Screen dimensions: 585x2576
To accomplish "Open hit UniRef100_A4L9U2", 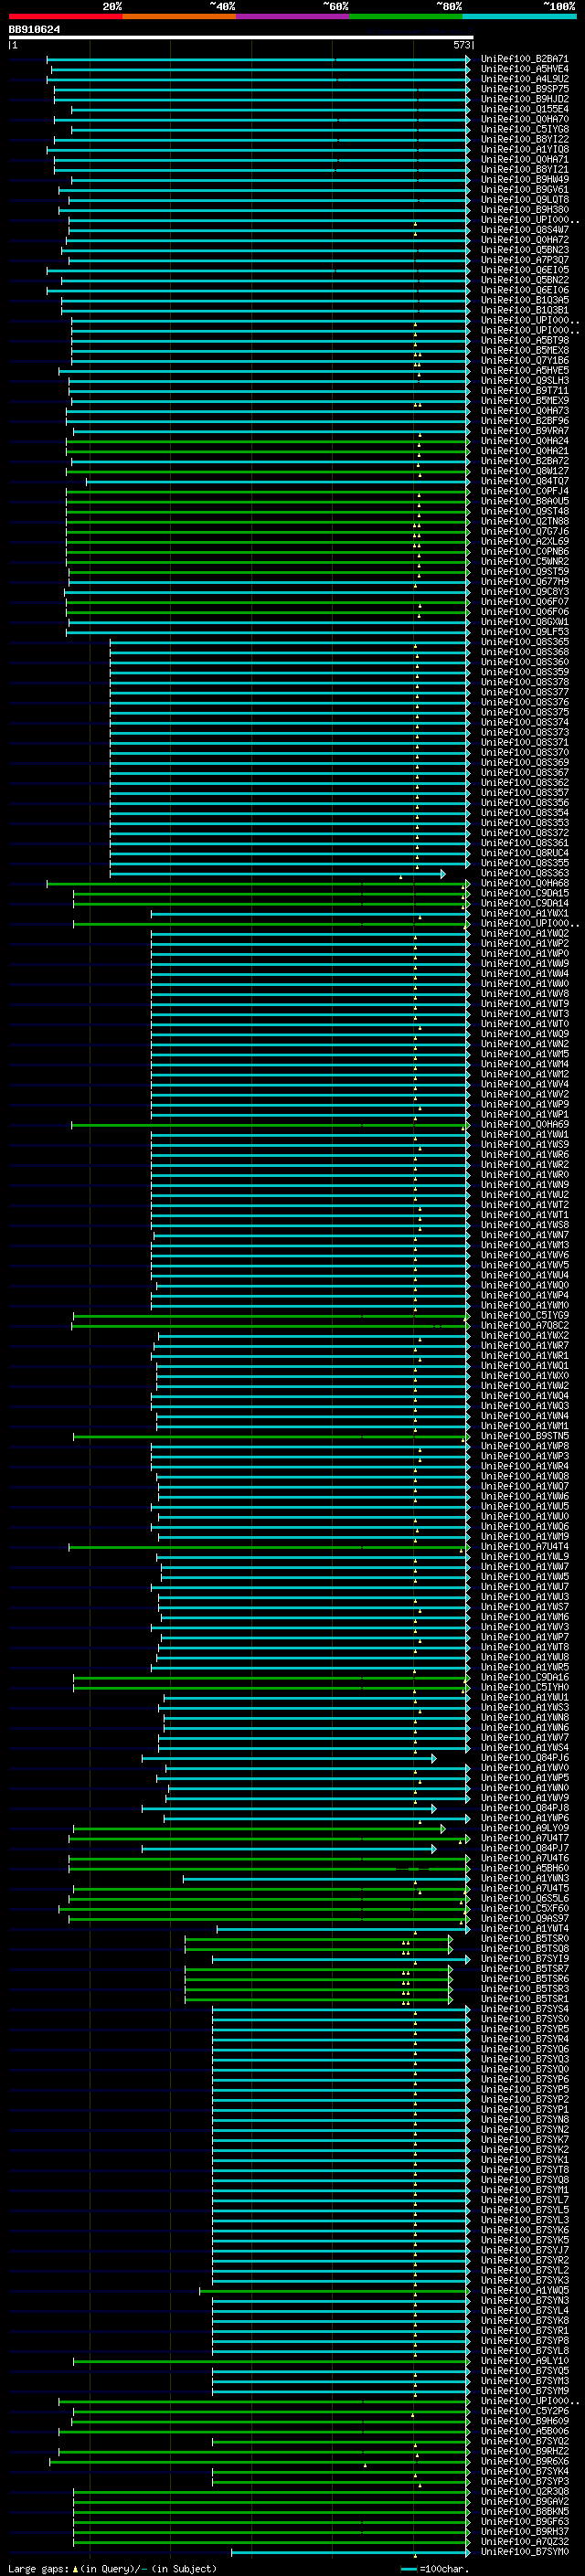I will pyautogui.click(x=524, y=79).
